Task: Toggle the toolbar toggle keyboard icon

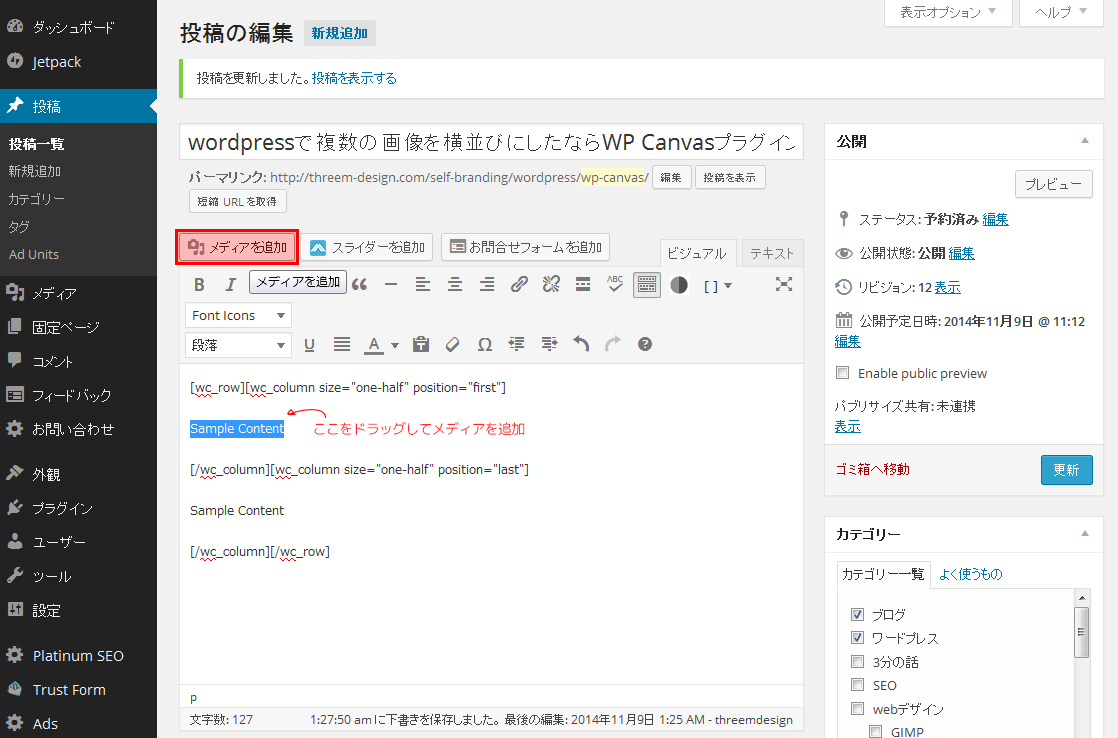Action: click(647, 285)
